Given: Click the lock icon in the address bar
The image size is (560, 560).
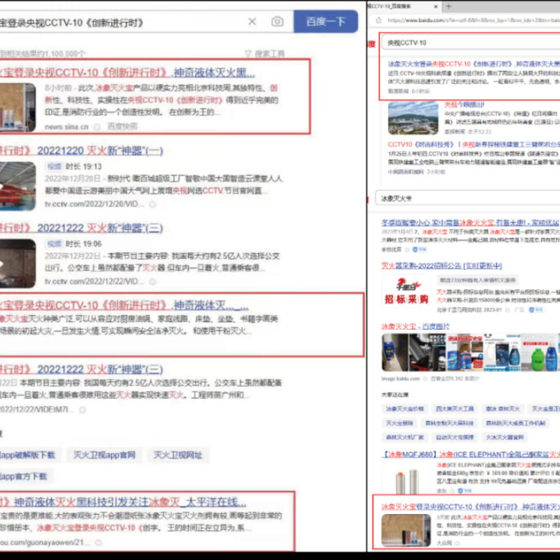Looking at the screenshot, I should point(379,20).
